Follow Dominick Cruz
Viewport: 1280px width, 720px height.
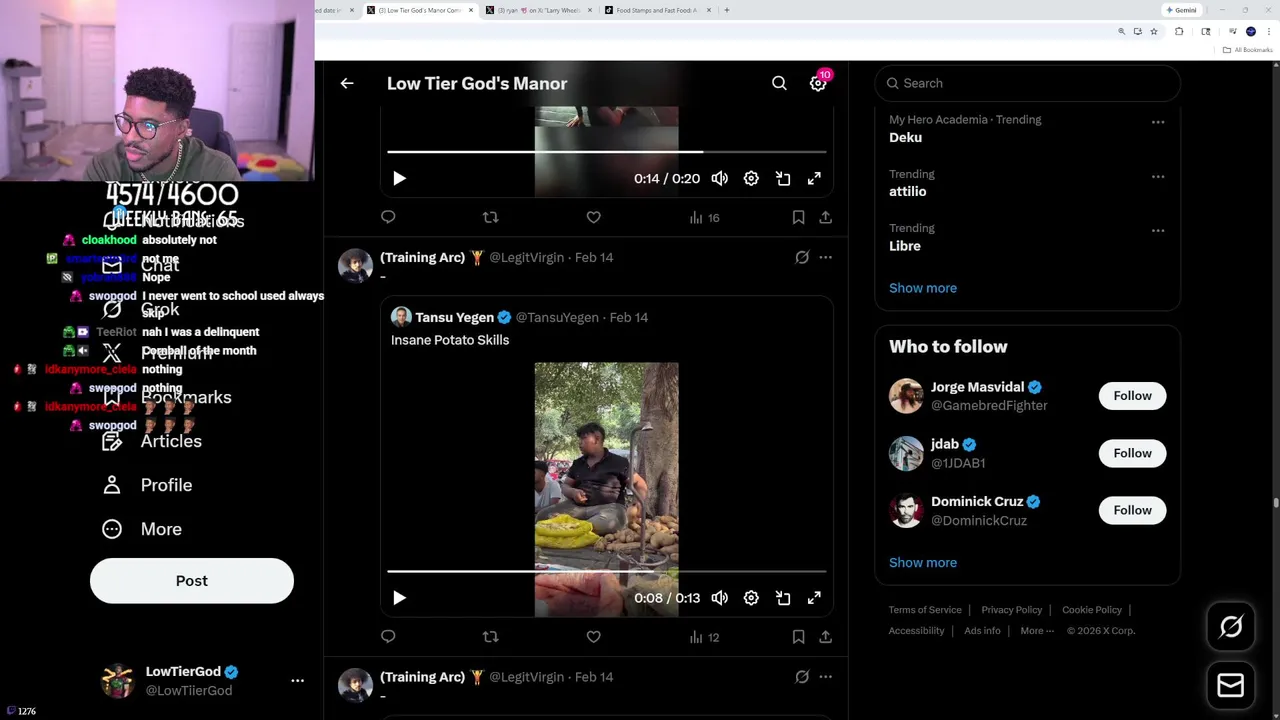tap(1132, 510)
